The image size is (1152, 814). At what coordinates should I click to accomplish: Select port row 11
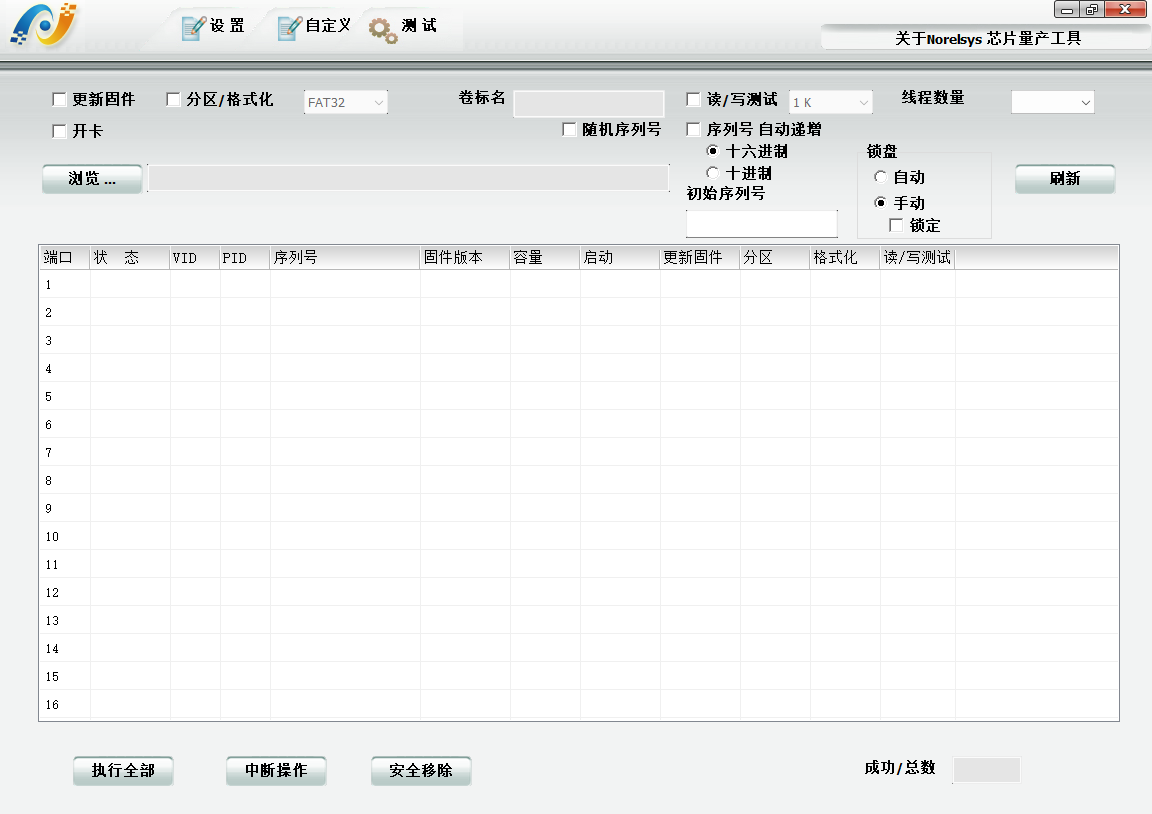point(579,564)
